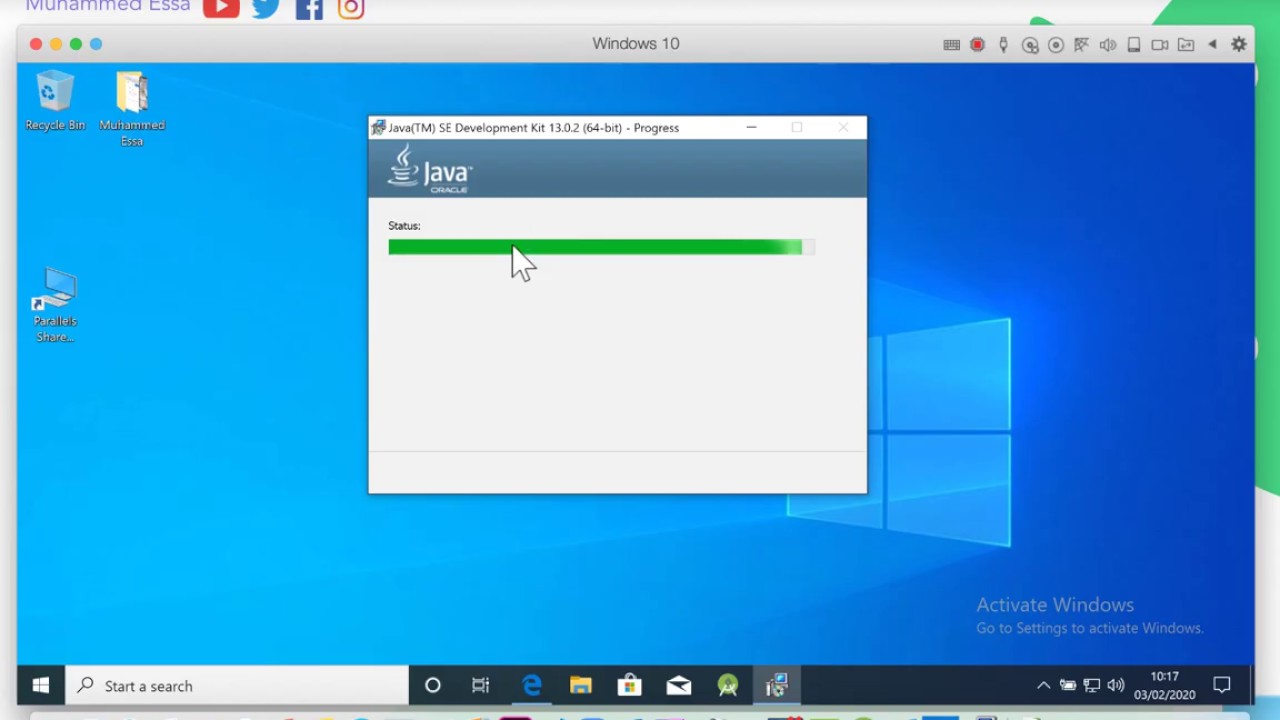Select the Parallels Shared Folders desktop shortcut

pos(55,305)
